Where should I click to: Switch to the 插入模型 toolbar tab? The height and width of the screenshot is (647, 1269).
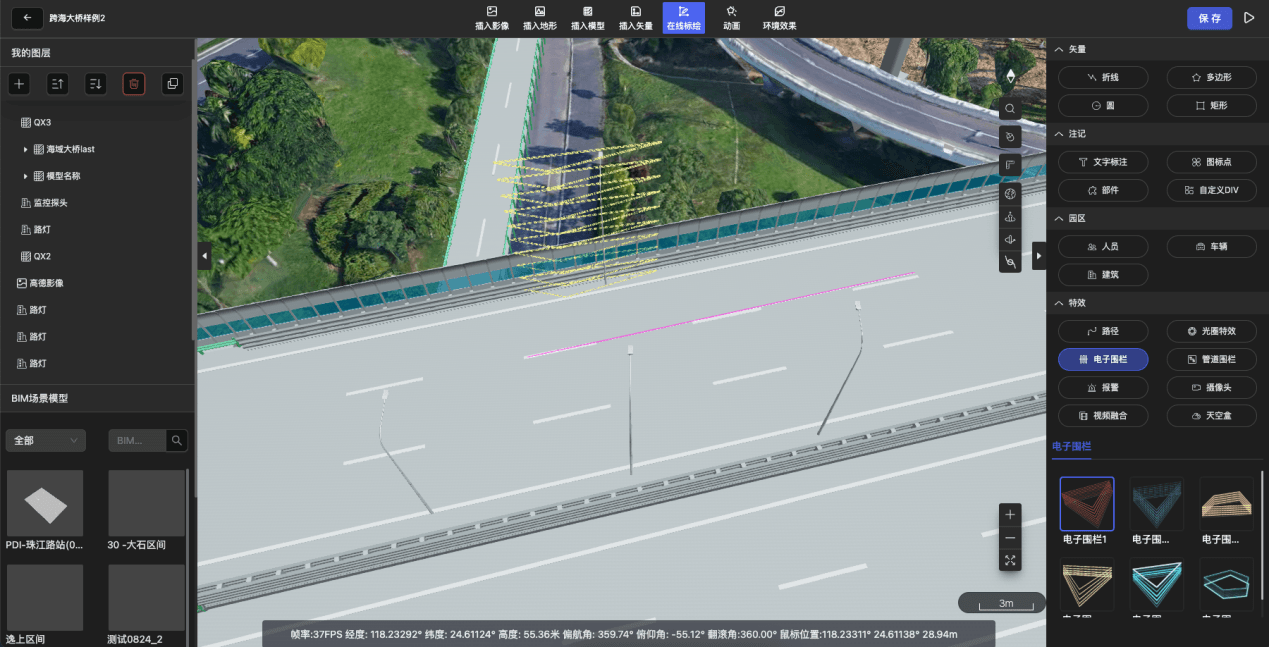tap(587, 17)
